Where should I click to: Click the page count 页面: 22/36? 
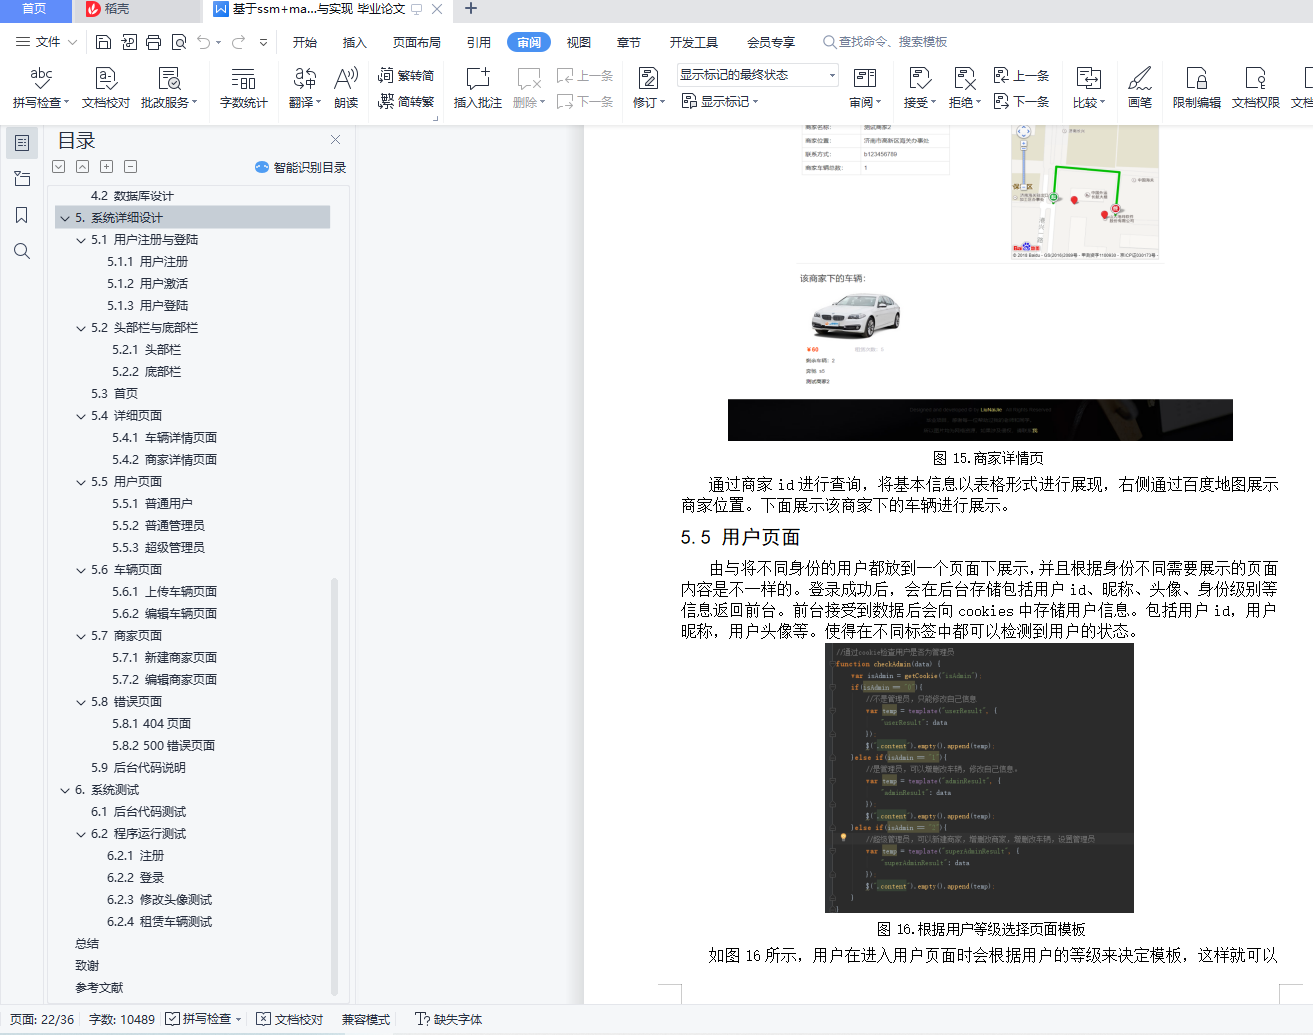pyautogui.click(x=42, y=1019)
